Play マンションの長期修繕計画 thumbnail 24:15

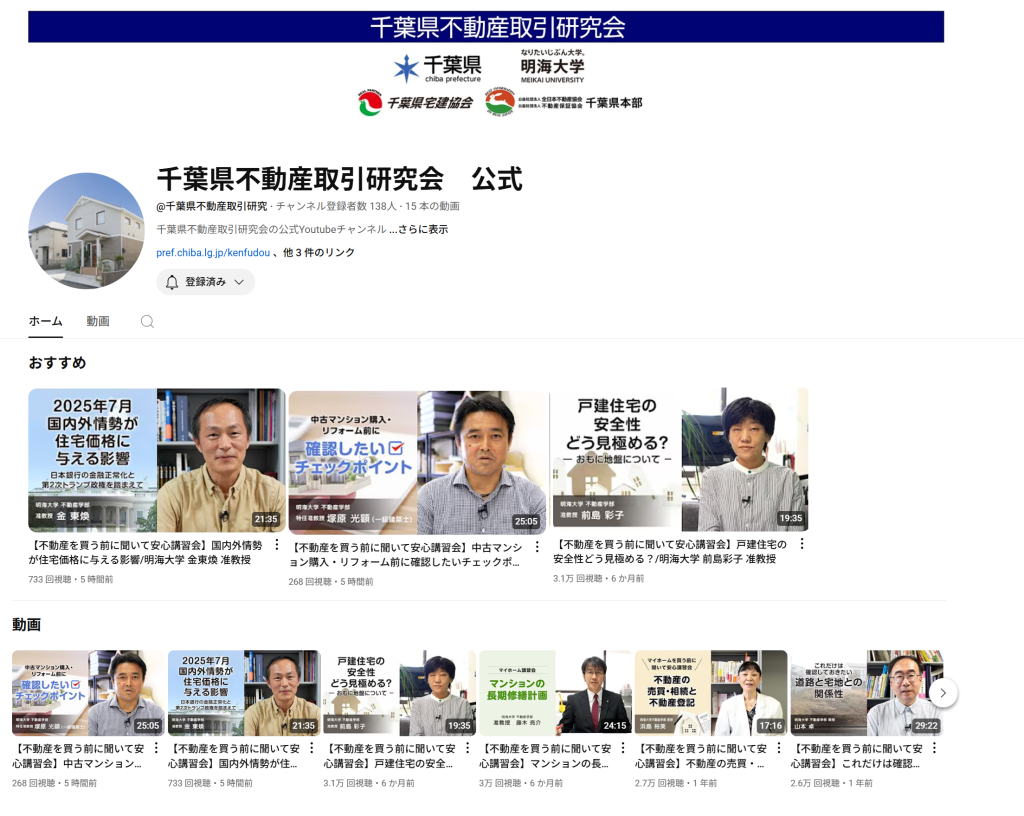click(x=556, y=693)
